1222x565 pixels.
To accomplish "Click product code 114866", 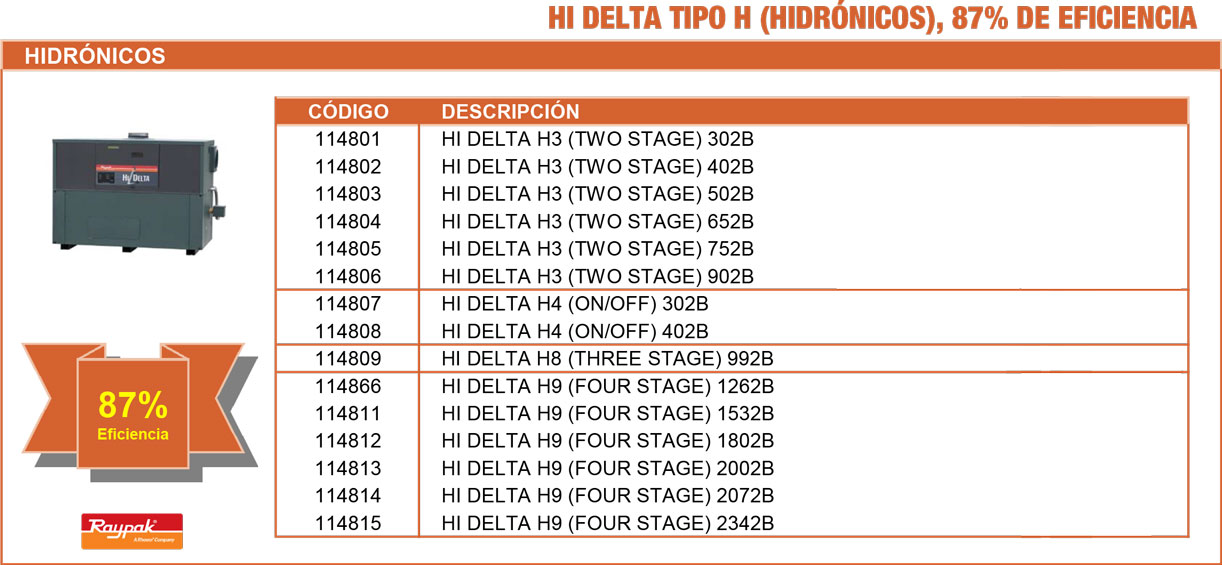I will 348,386.
